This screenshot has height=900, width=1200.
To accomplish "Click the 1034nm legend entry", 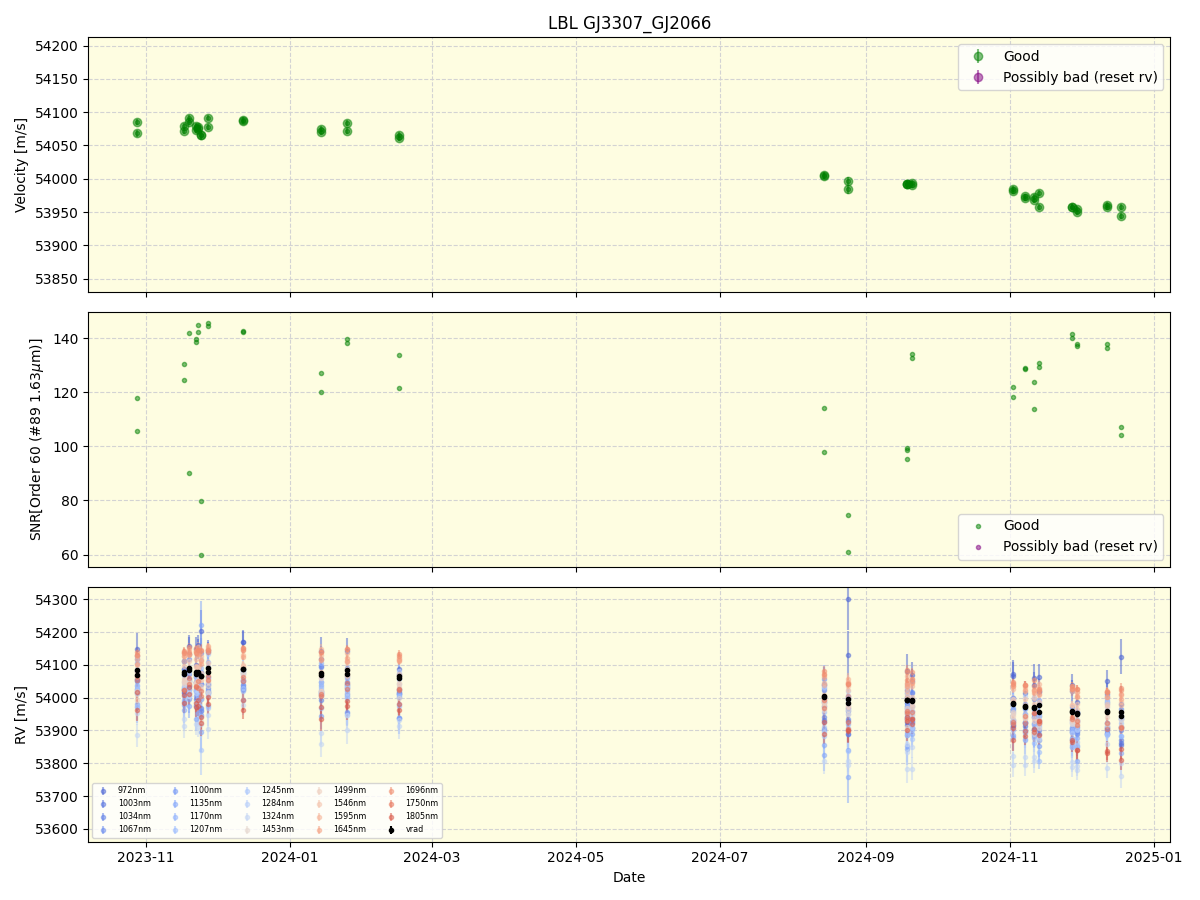I will tap(134, 816).
